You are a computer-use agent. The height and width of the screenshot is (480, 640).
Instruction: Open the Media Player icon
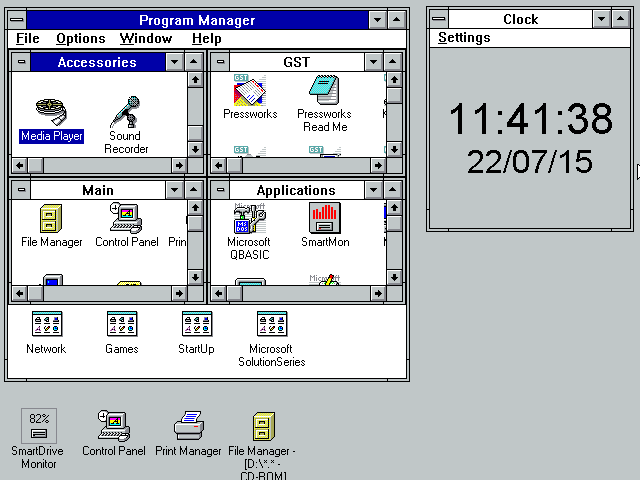coord(51,110)
